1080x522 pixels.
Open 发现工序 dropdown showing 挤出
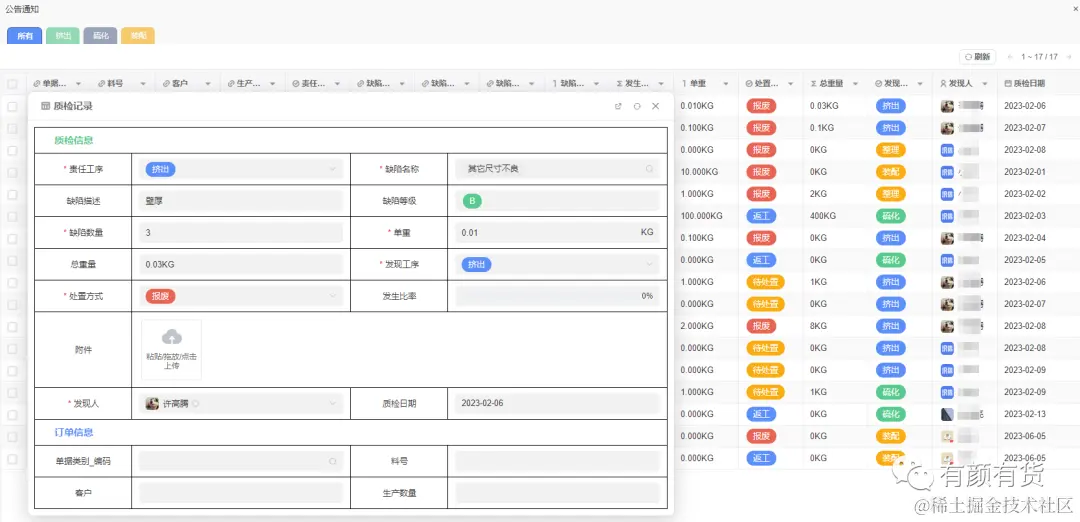point(557,264)
